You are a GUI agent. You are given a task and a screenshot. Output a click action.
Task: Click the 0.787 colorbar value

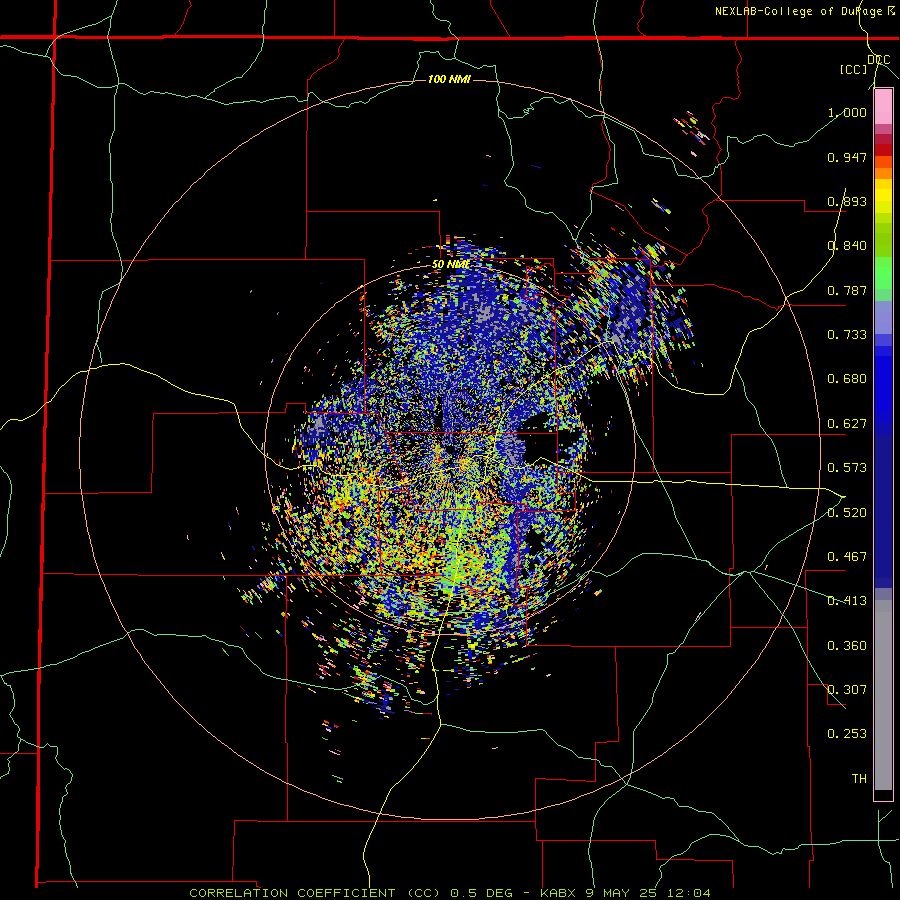[847, 290]
